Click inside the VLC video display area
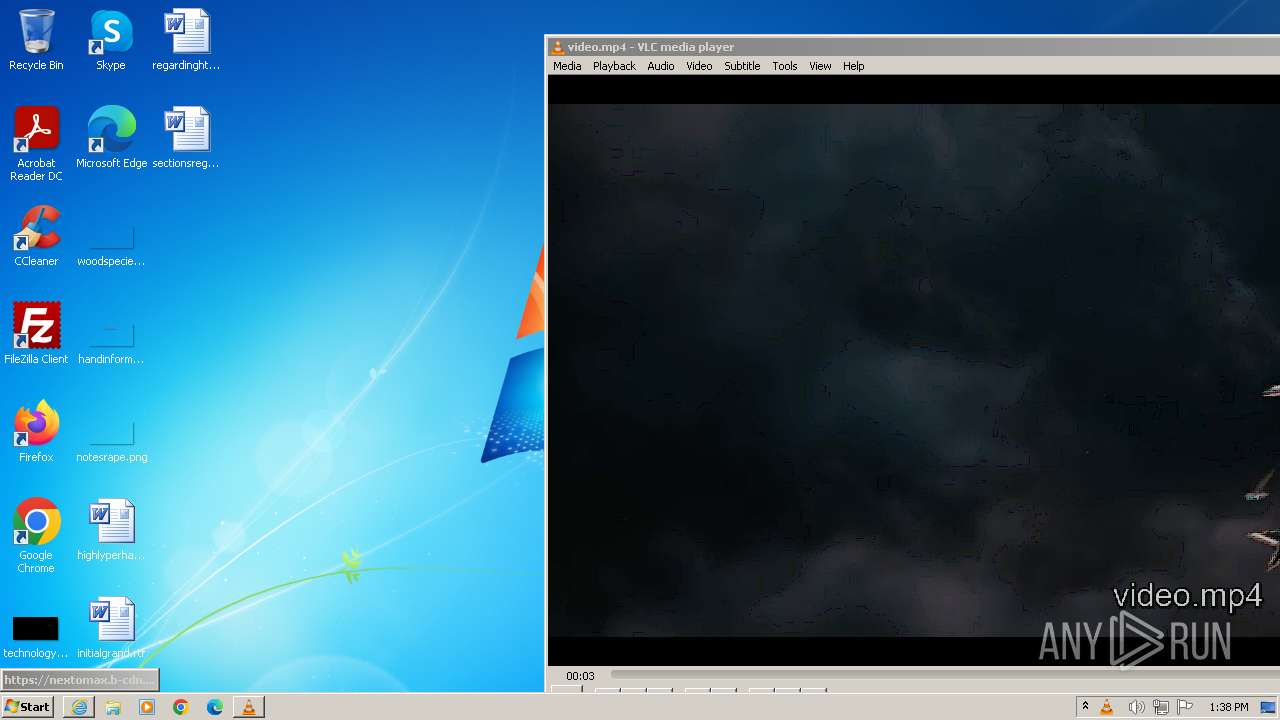This screenshot has height=720, width=1280. point(914,370)
